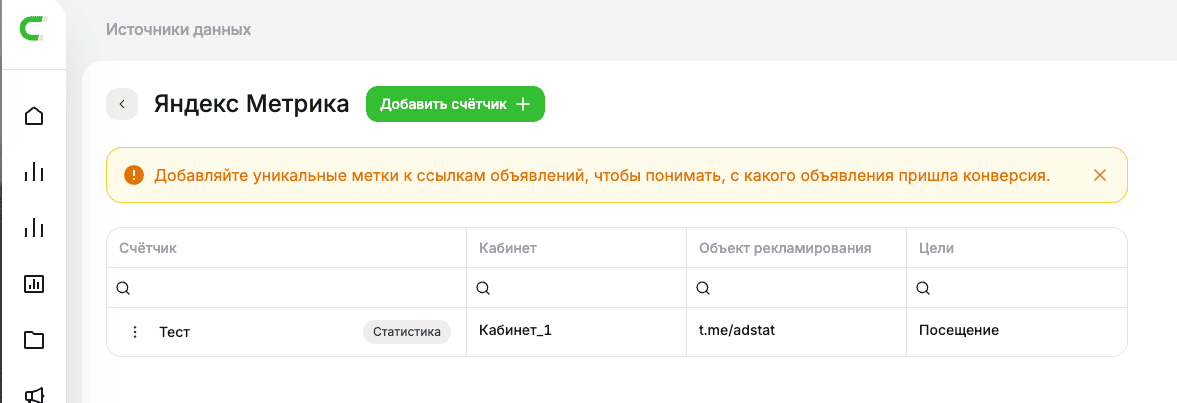Screen dimensions: 1177x403
Task: Click the warning text about unique tags
Action: coord(602,176)
